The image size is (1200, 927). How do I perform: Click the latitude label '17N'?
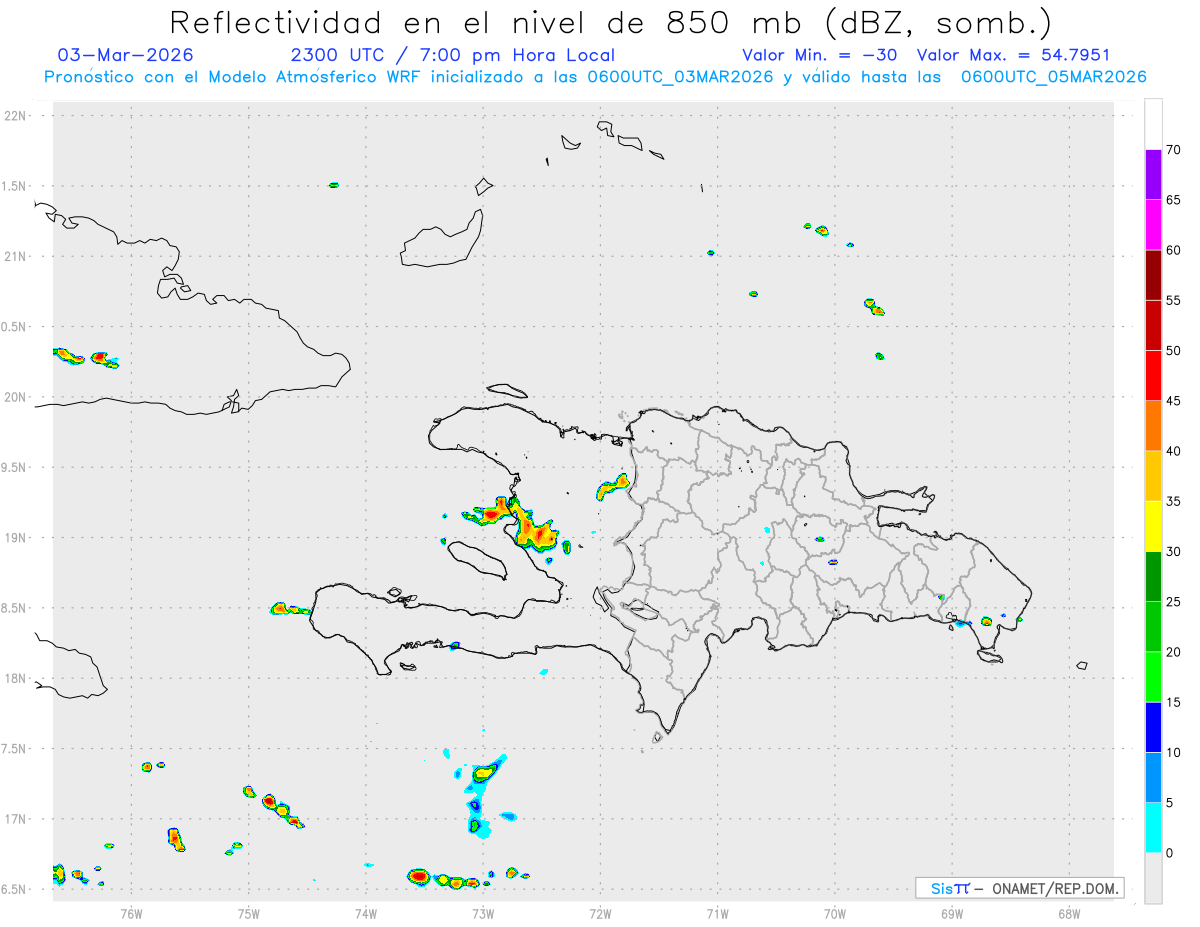tap(17, 819)
